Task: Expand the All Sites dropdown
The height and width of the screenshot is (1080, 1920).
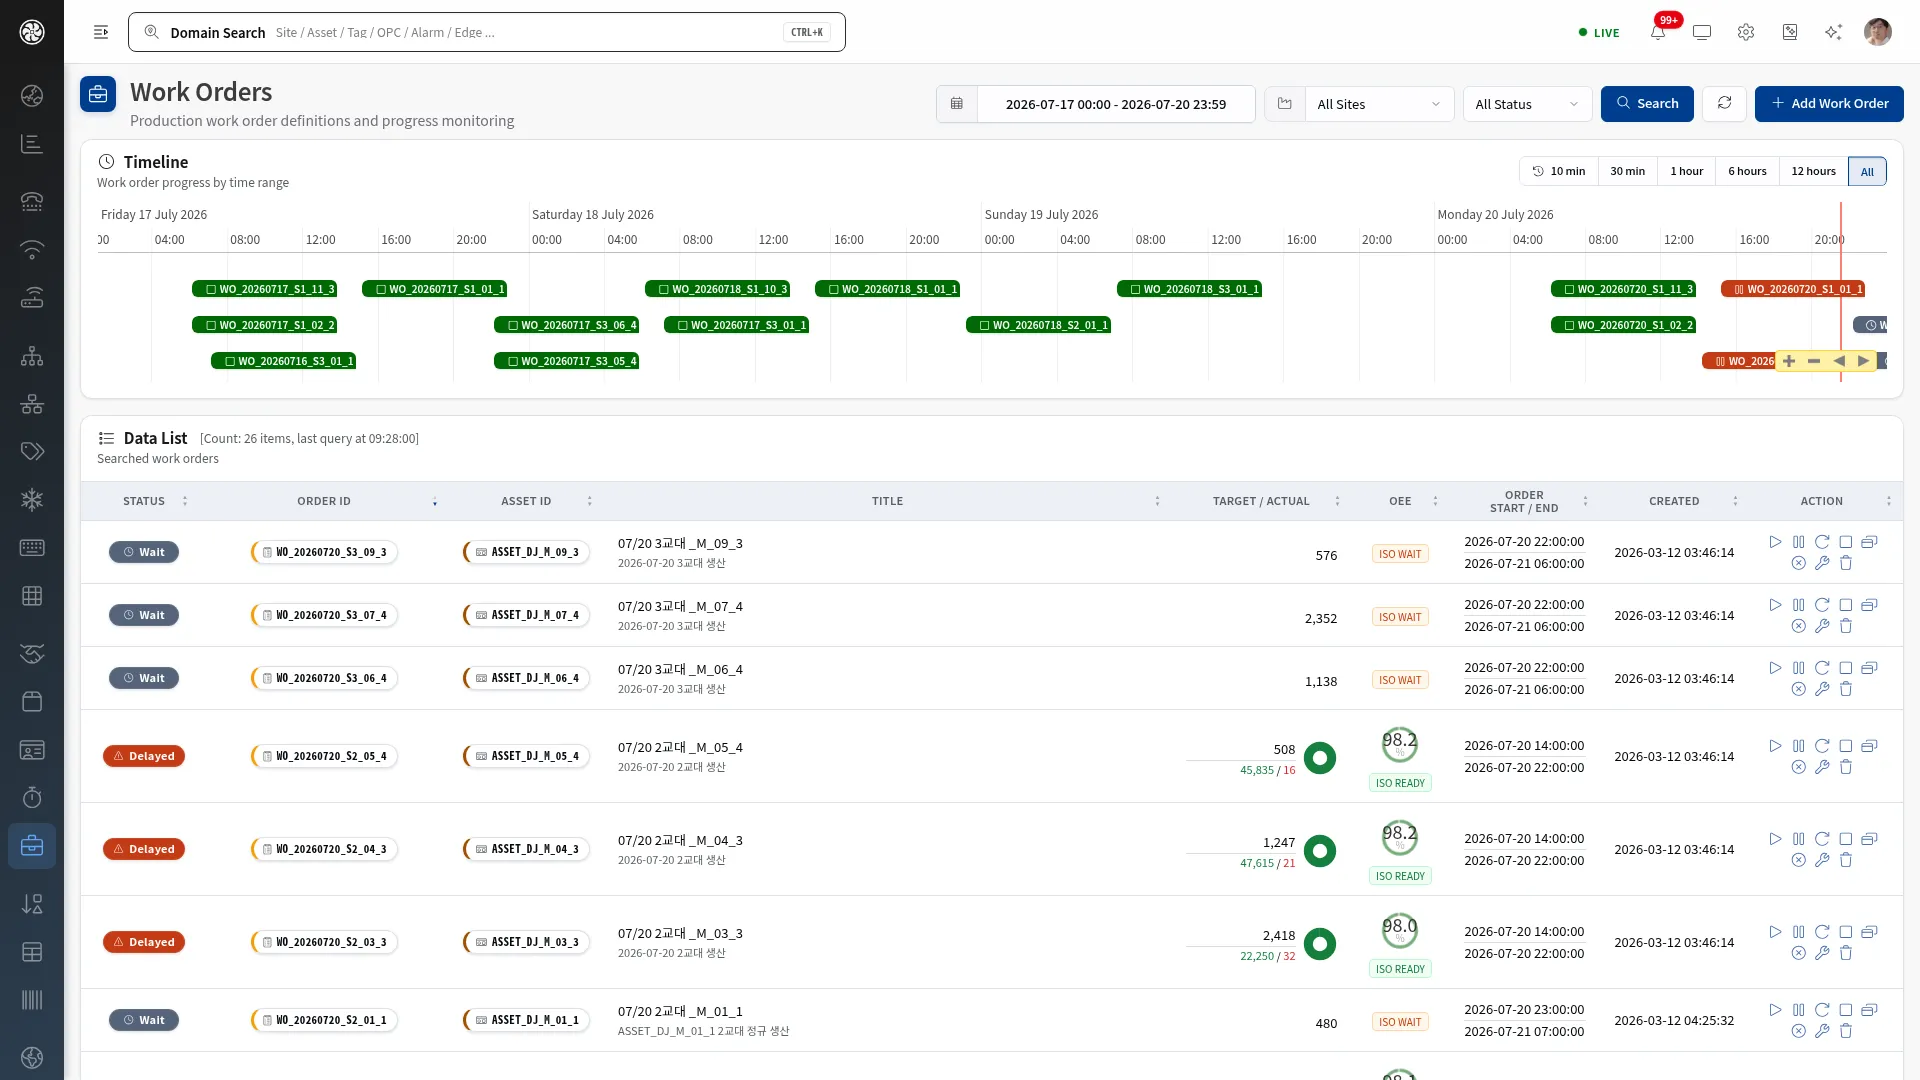Action: (1379, 104)
